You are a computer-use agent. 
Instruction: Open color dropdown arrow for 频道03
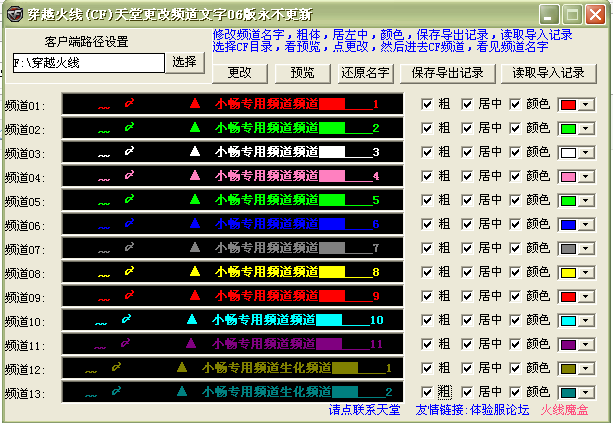pos(586,153)
